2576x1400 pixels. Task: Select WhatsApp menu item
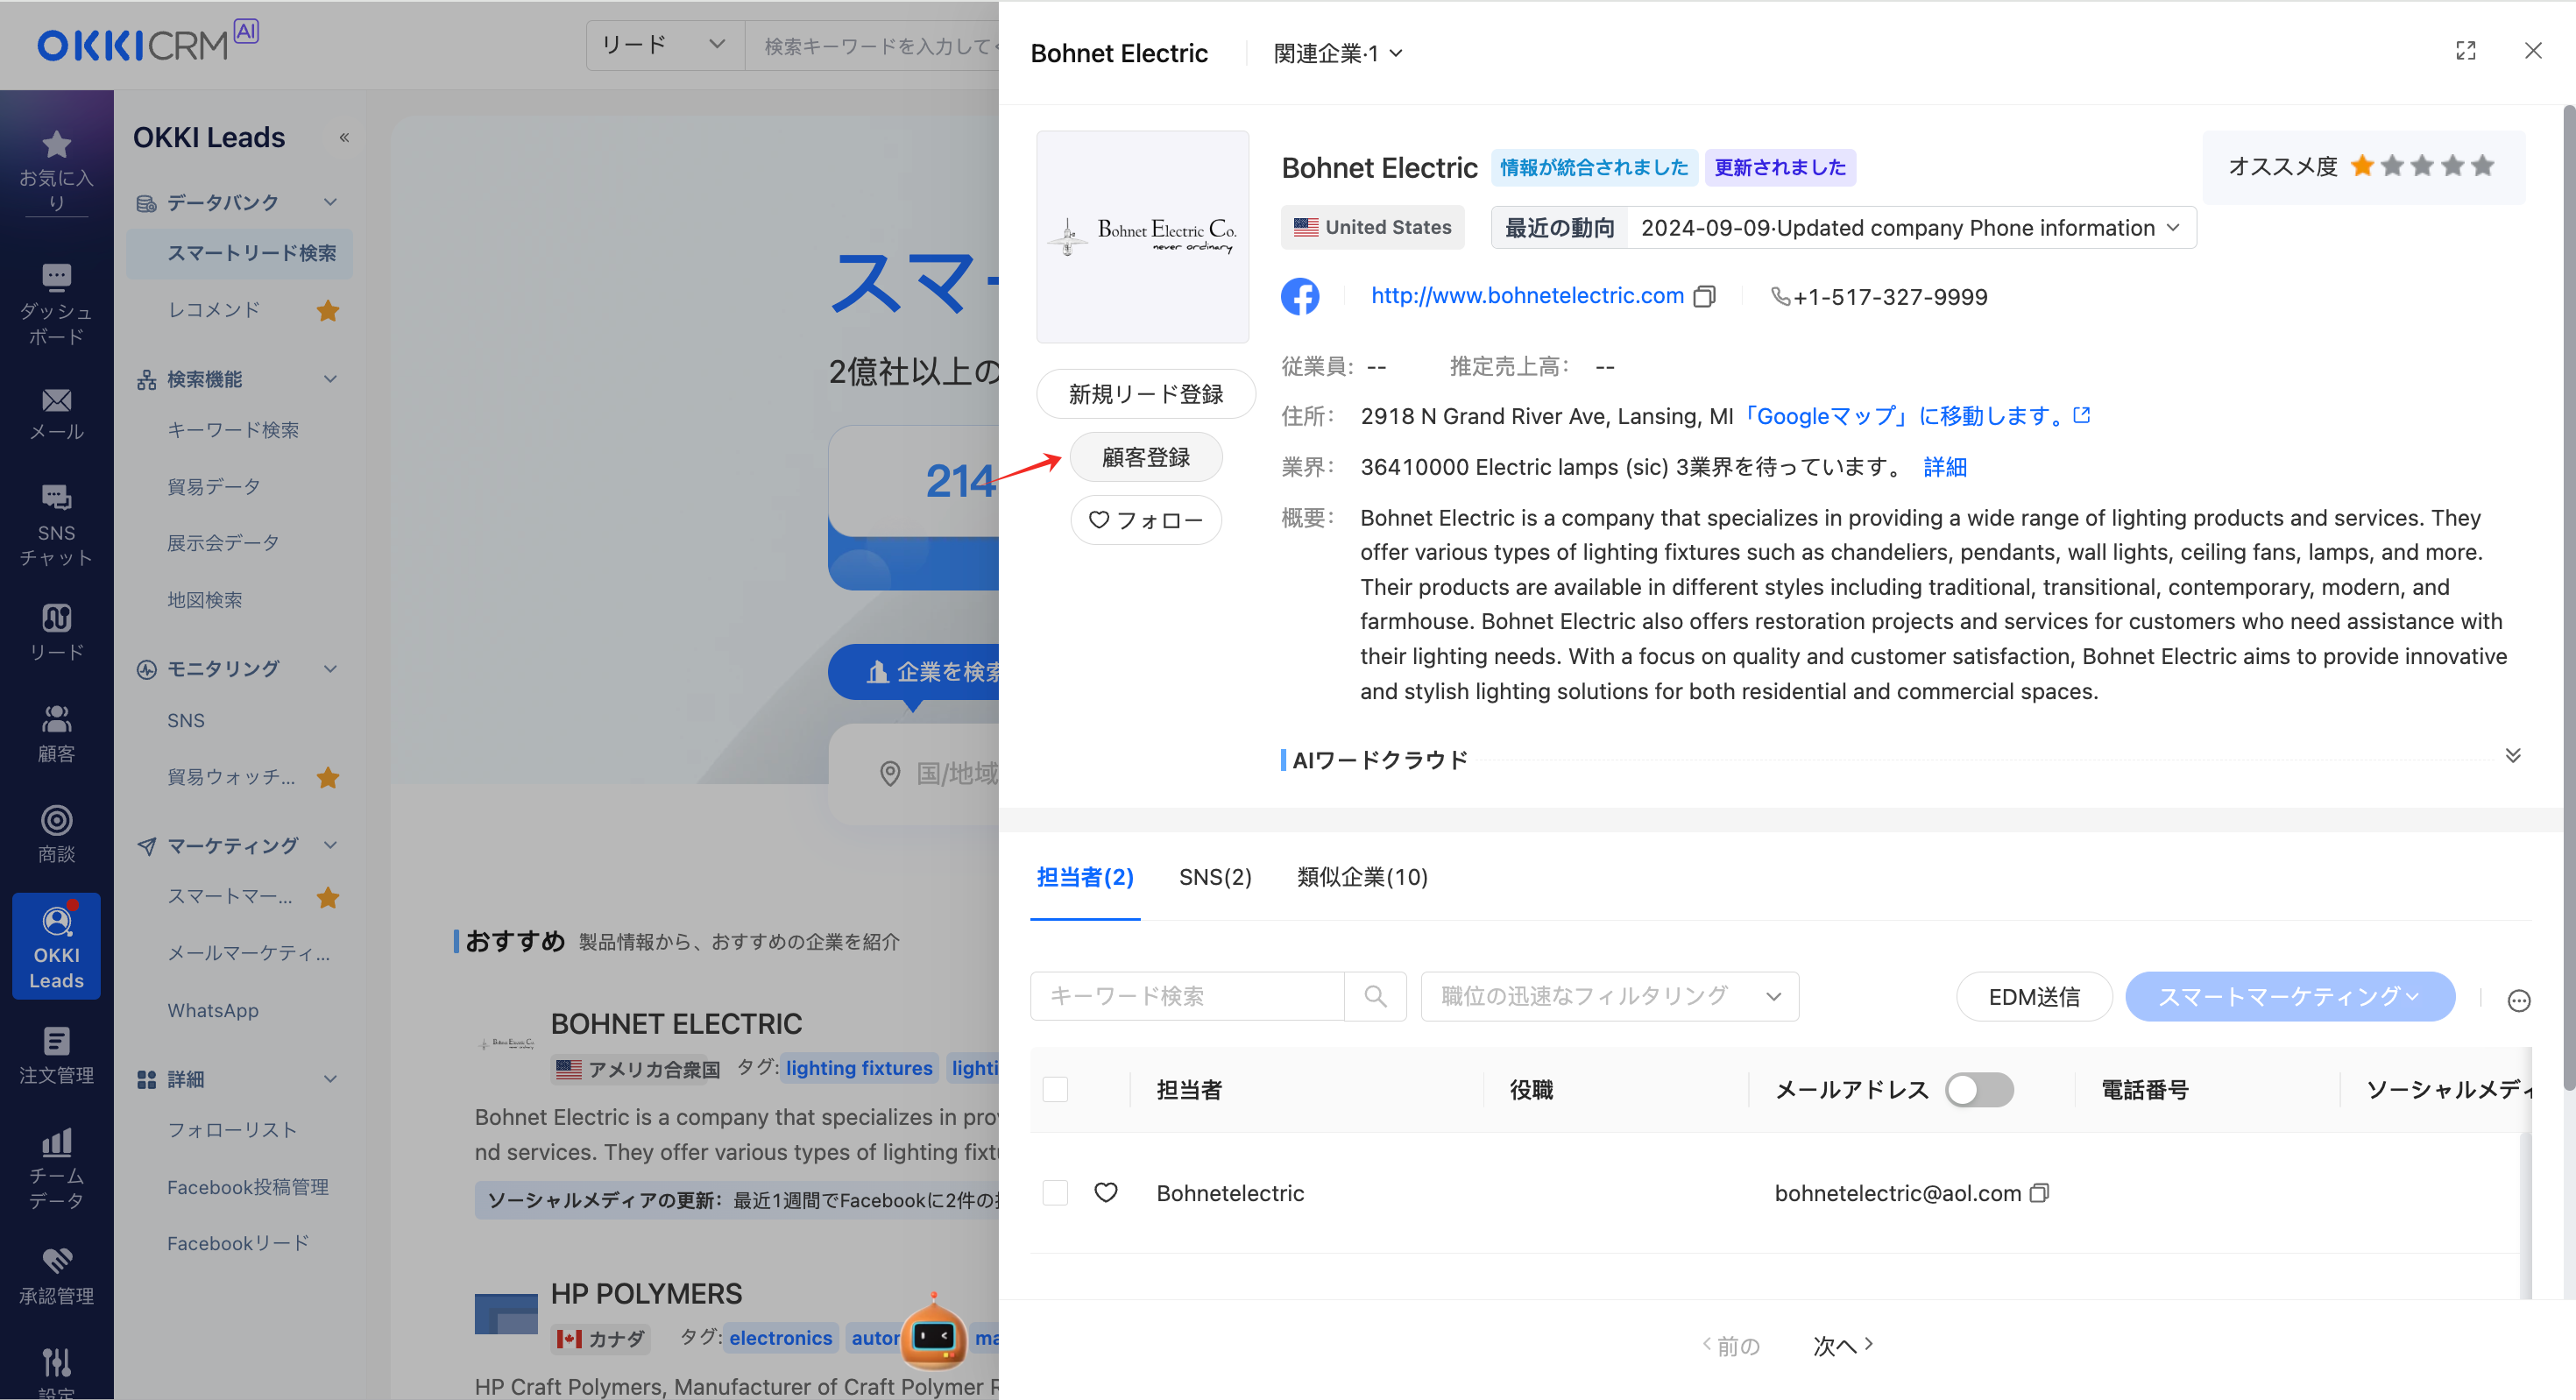tap(213, 1010)
